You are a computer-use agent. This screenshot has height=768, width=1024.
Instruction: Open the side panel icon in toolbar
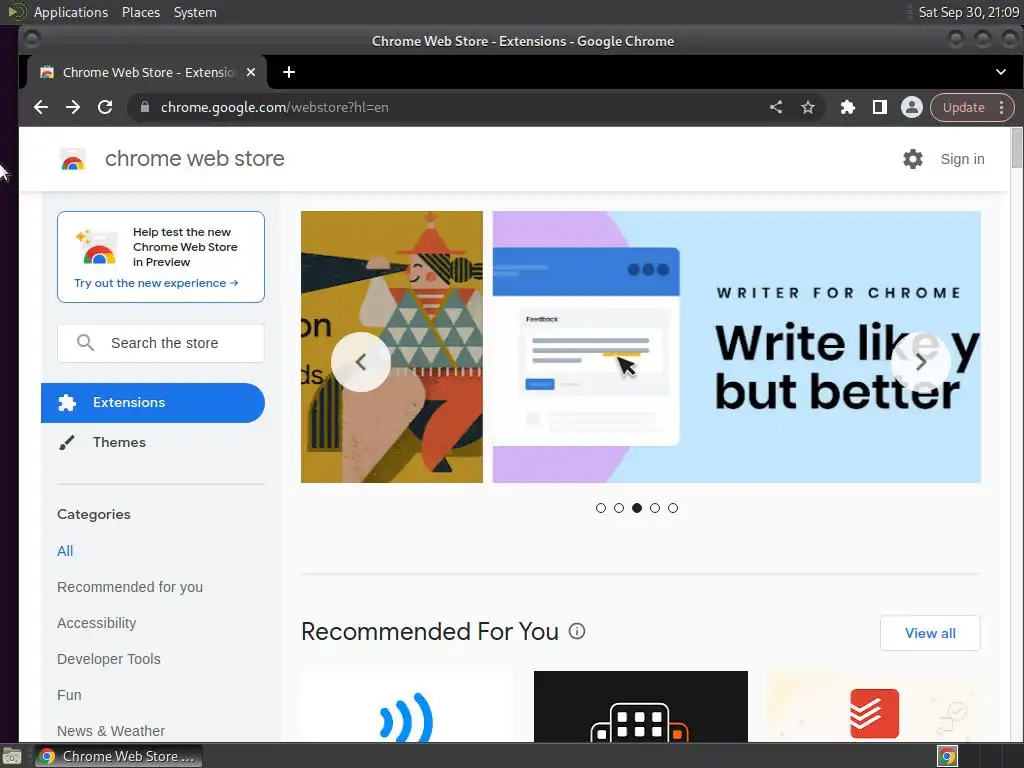(x=880, y=107)
